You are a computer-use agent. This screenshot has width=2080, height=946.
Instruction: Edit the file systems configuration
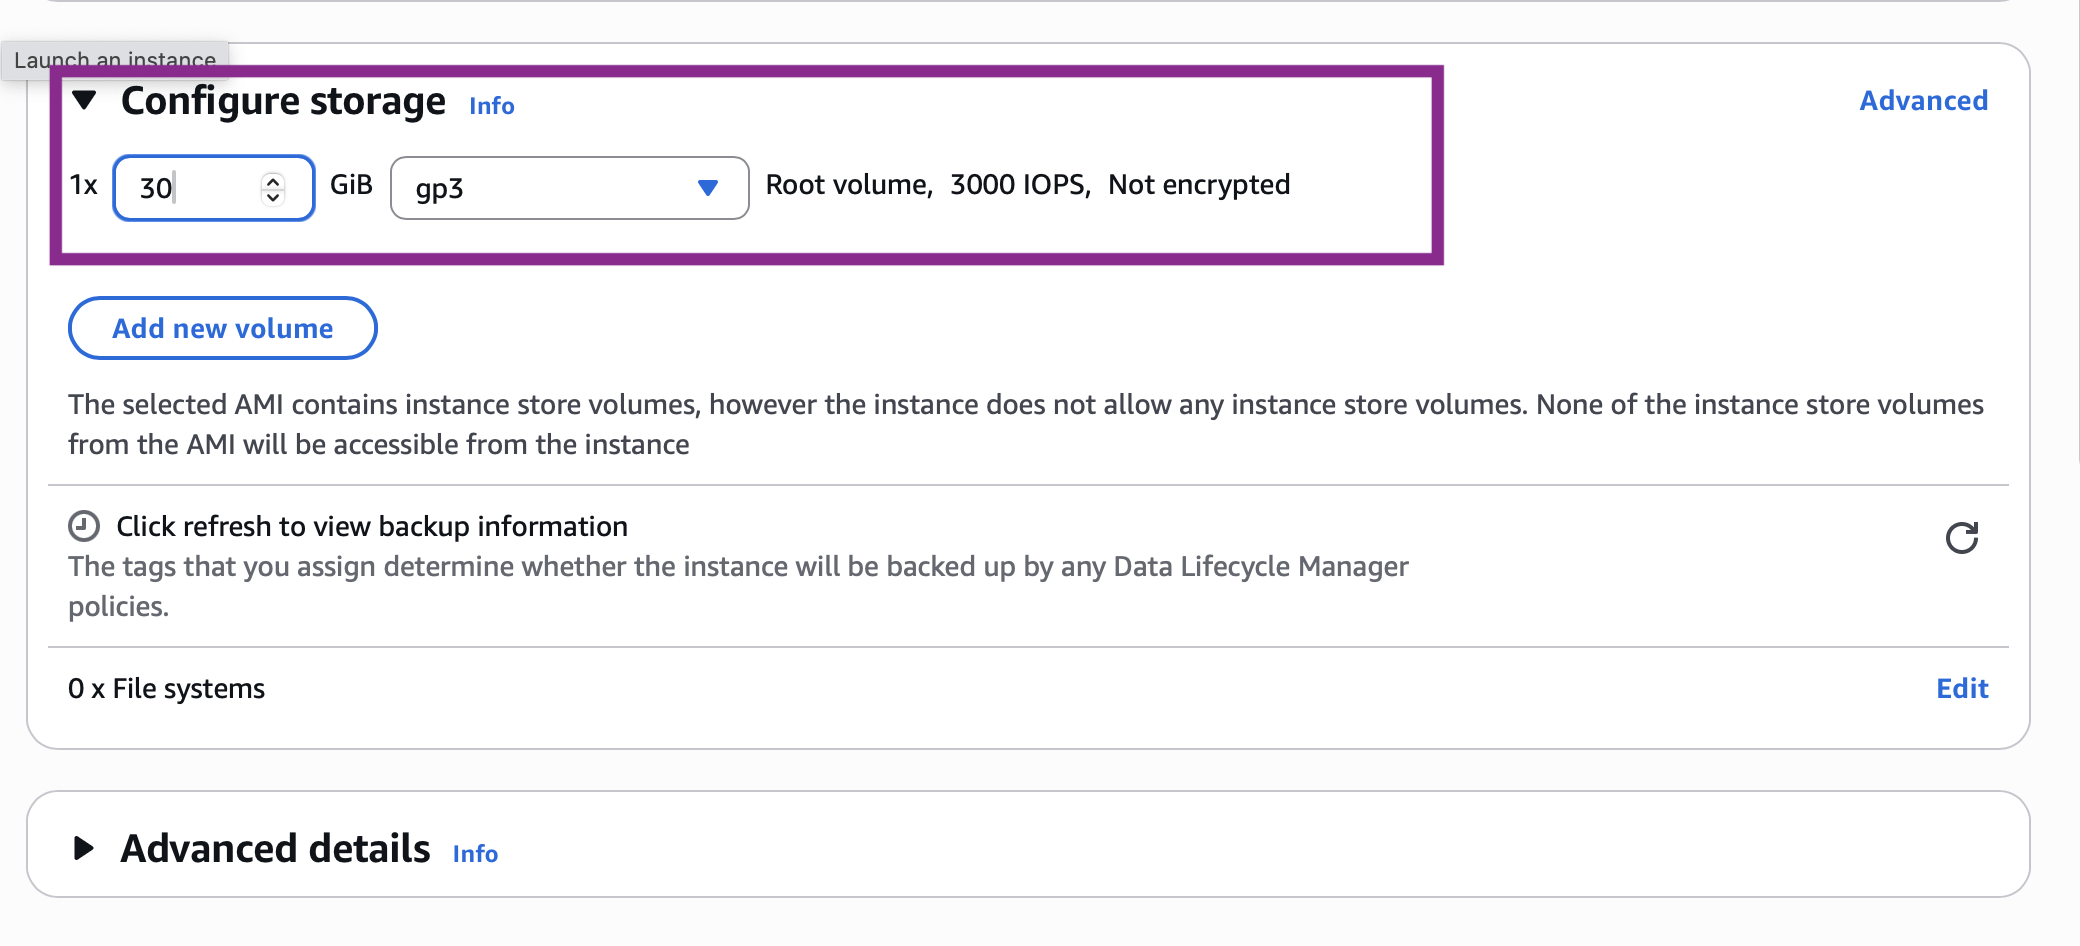point(1962,689)
